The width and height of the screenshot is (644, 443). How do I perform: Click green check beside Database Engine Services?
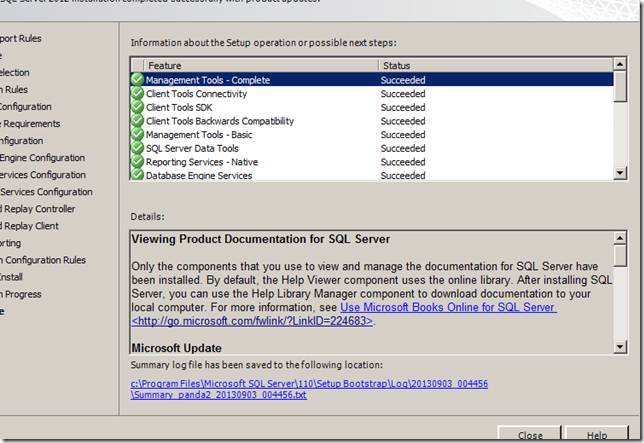tap(137, 175)
